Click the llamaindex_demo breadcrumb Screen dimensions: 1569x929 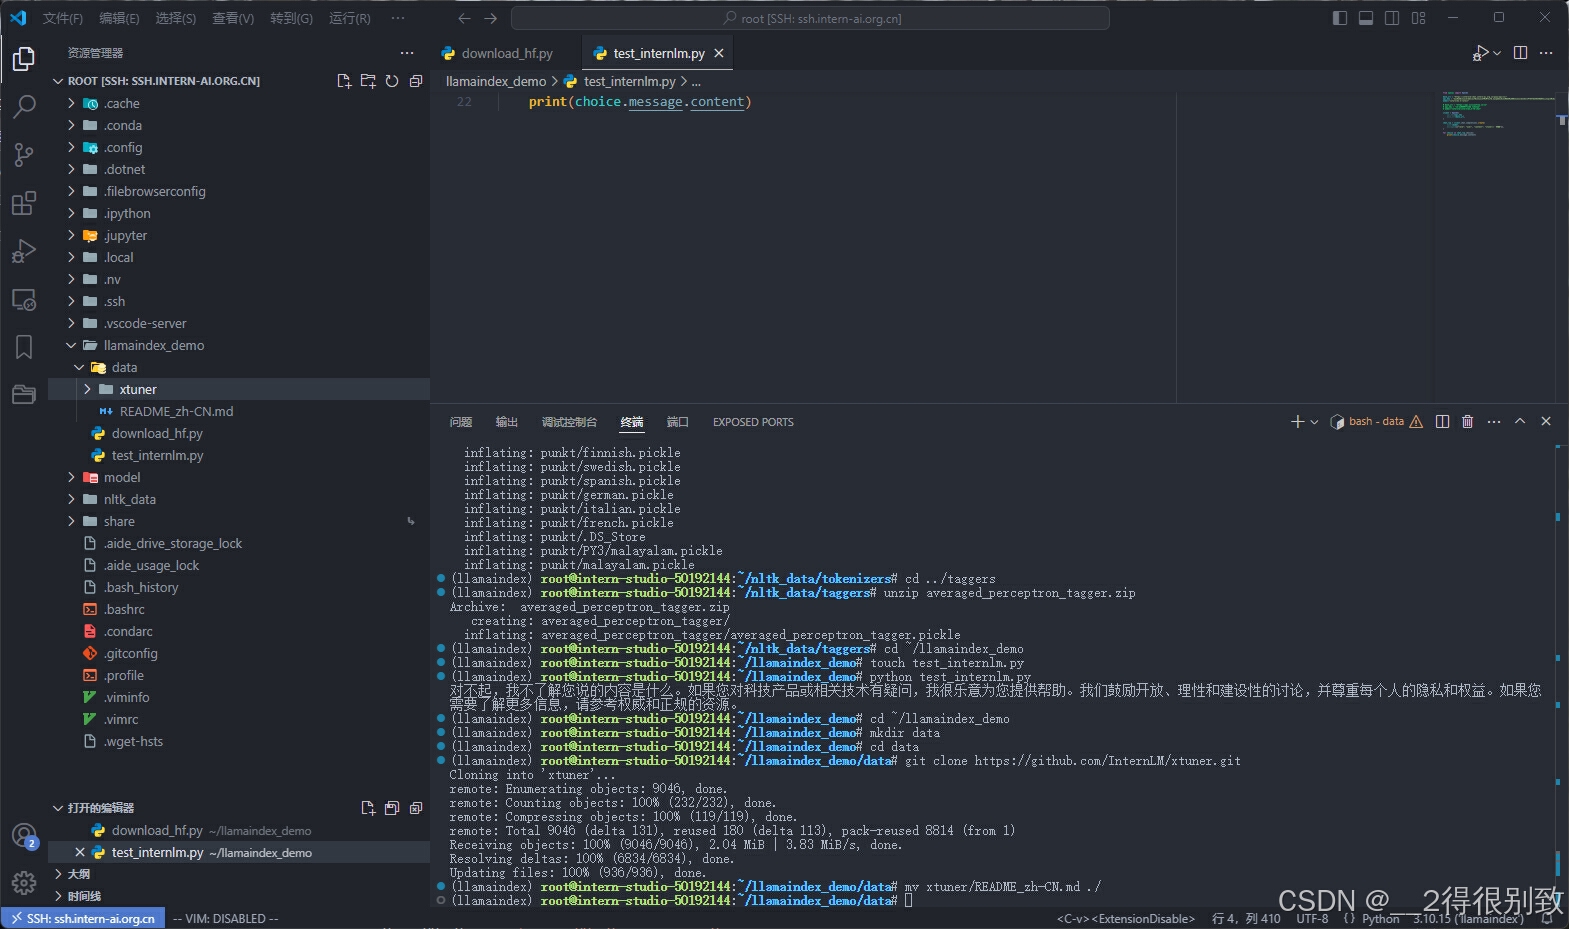(x=496, y=81)
